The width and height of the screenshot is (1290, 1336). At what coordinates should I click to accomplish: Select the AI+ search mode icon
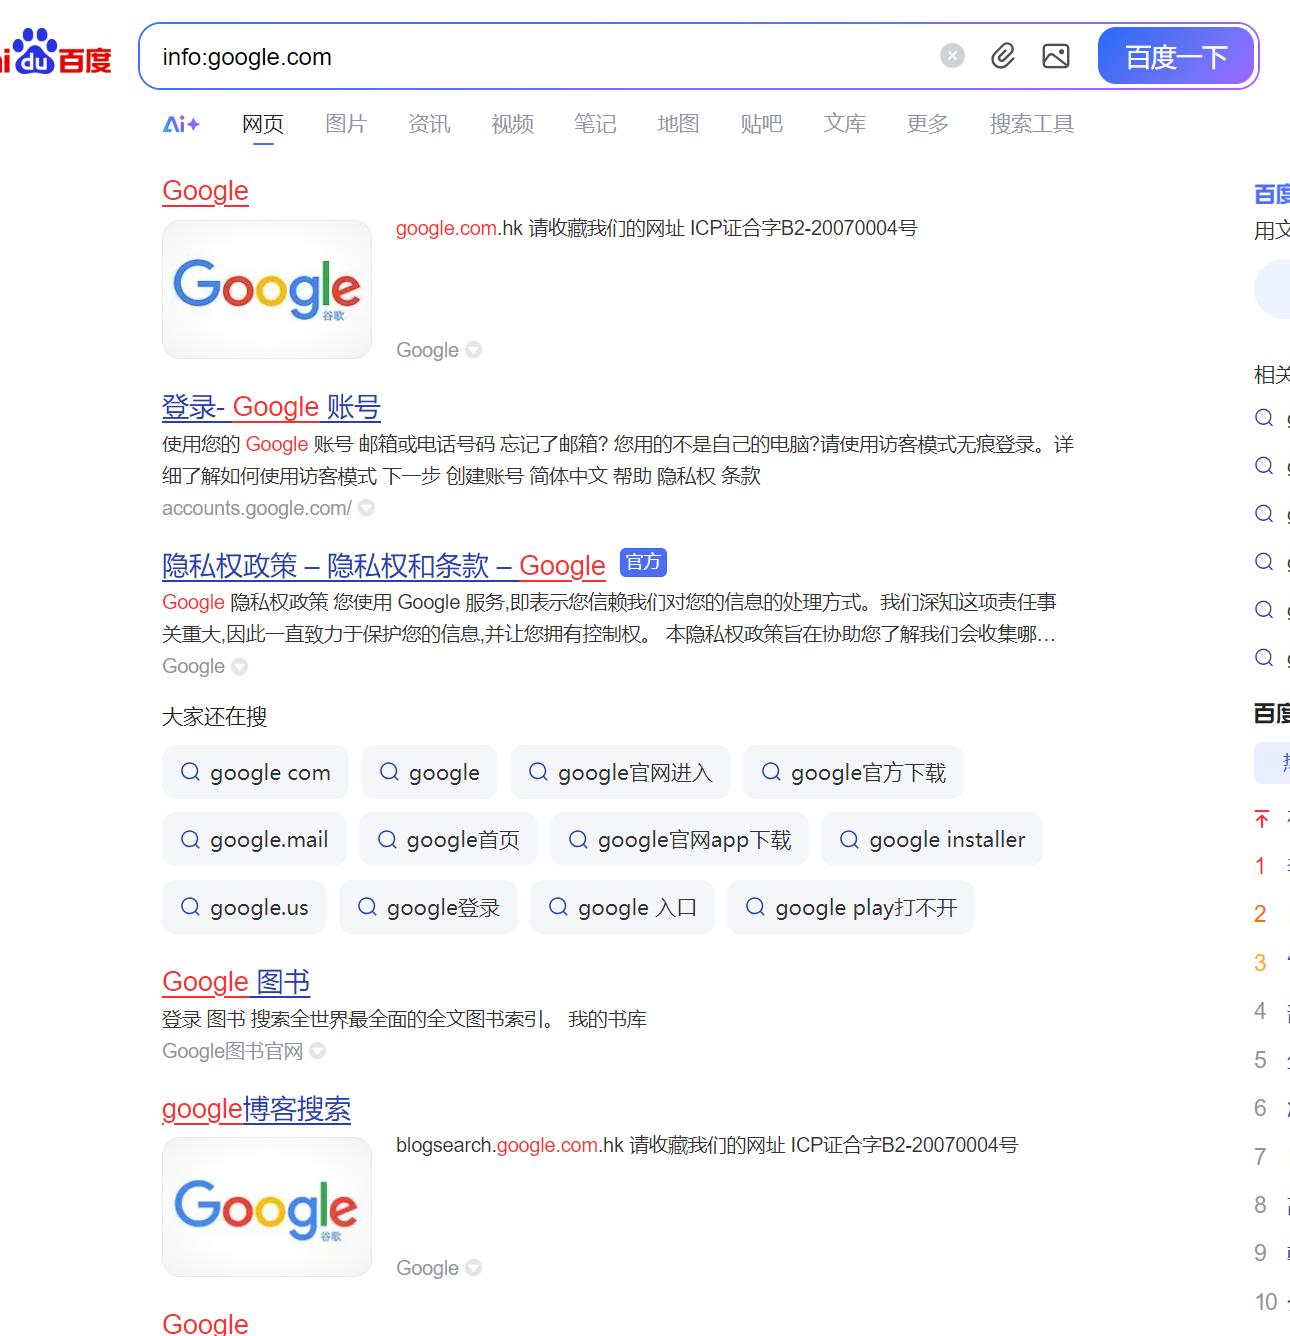(x=181, y=123)
